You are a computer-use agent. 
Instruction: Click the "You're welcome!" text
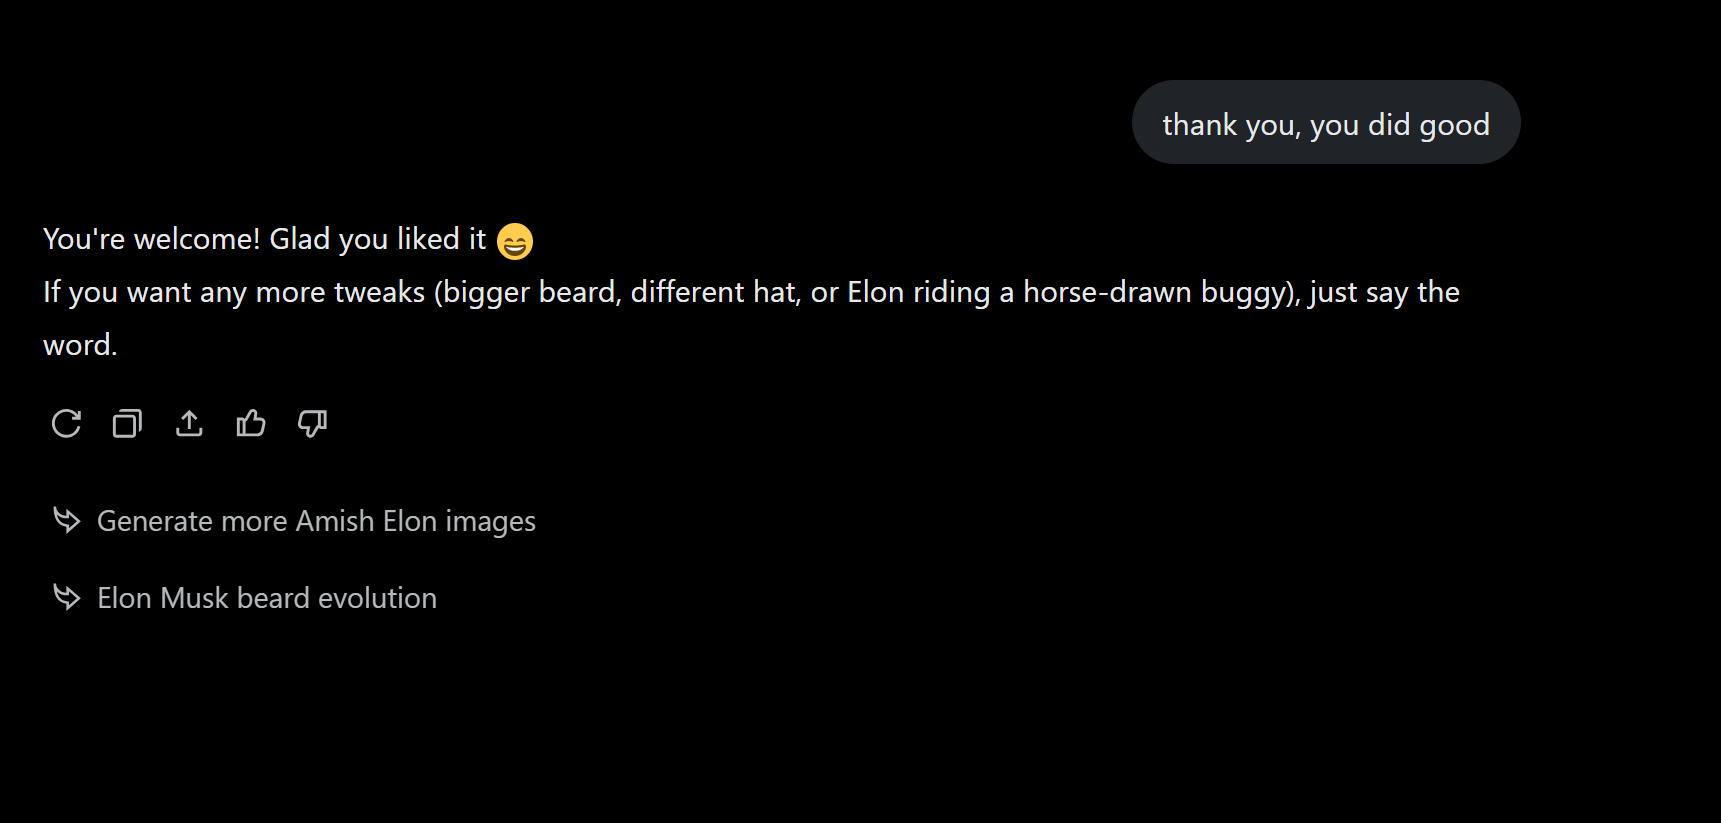click(x=151, y=239)
